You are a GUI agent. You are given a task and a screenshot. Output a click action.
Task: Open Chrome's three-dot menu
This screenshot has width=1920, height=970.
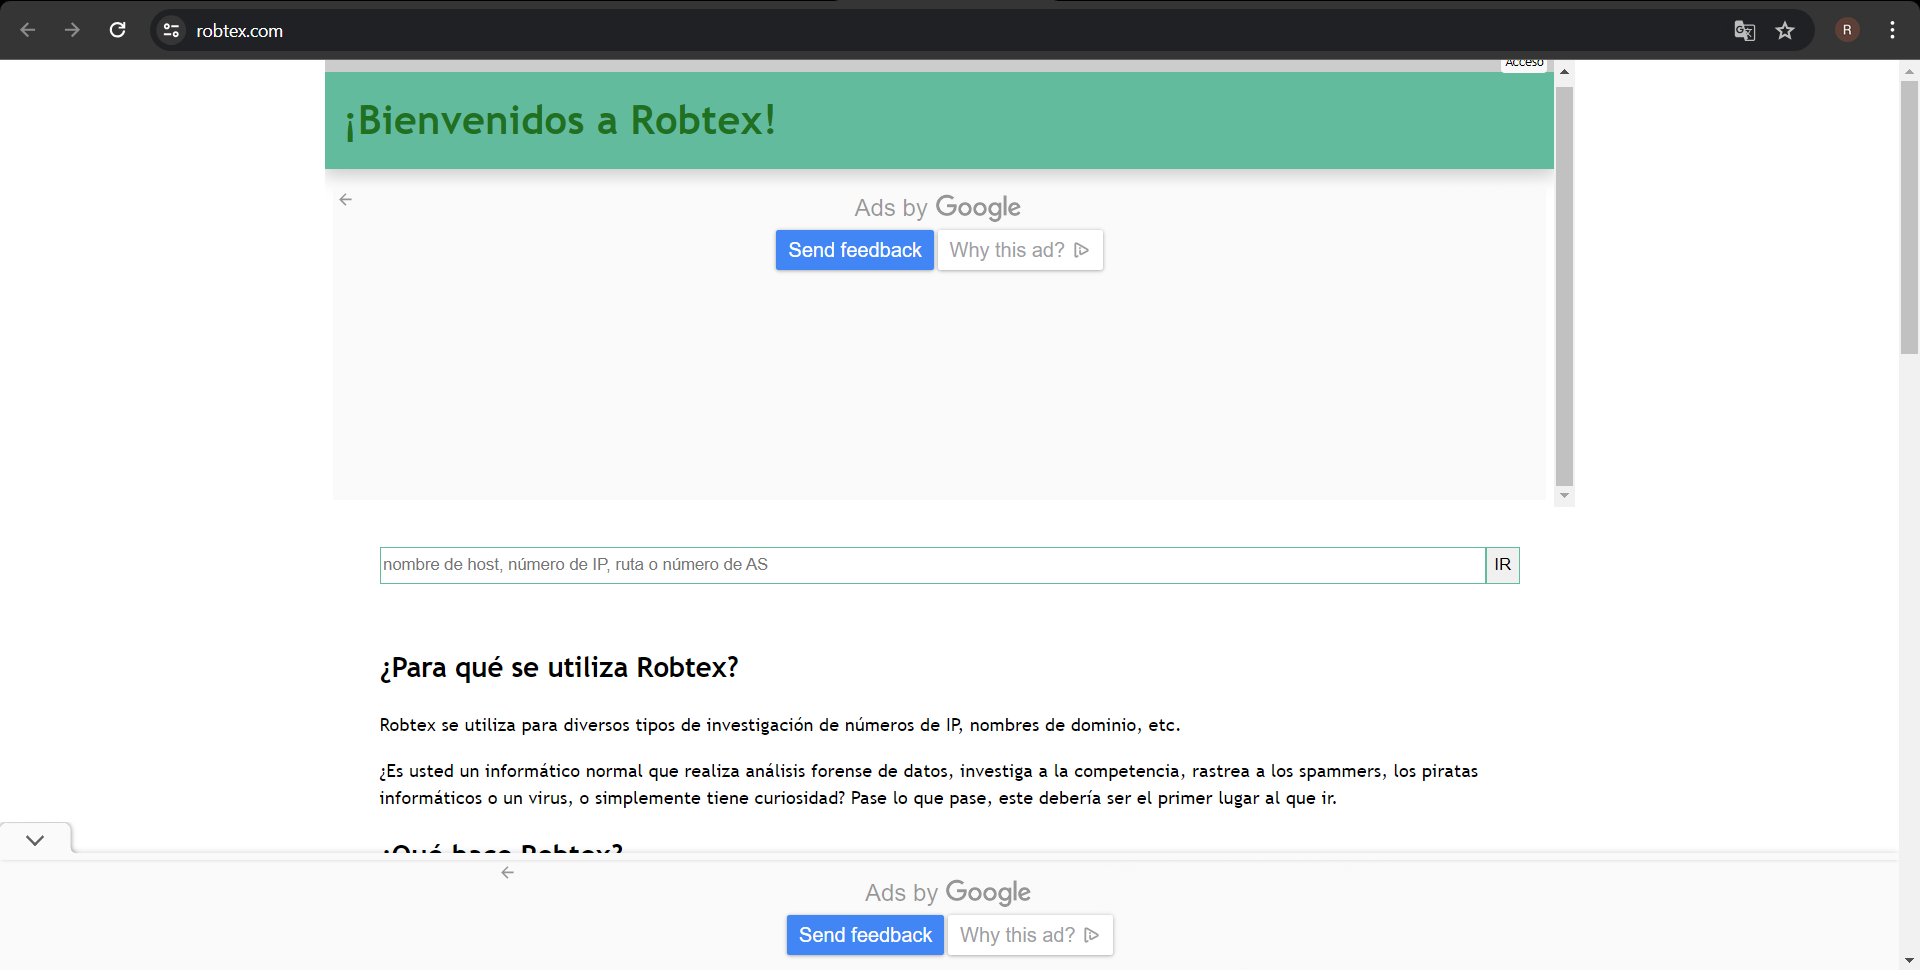(1892, 30)
